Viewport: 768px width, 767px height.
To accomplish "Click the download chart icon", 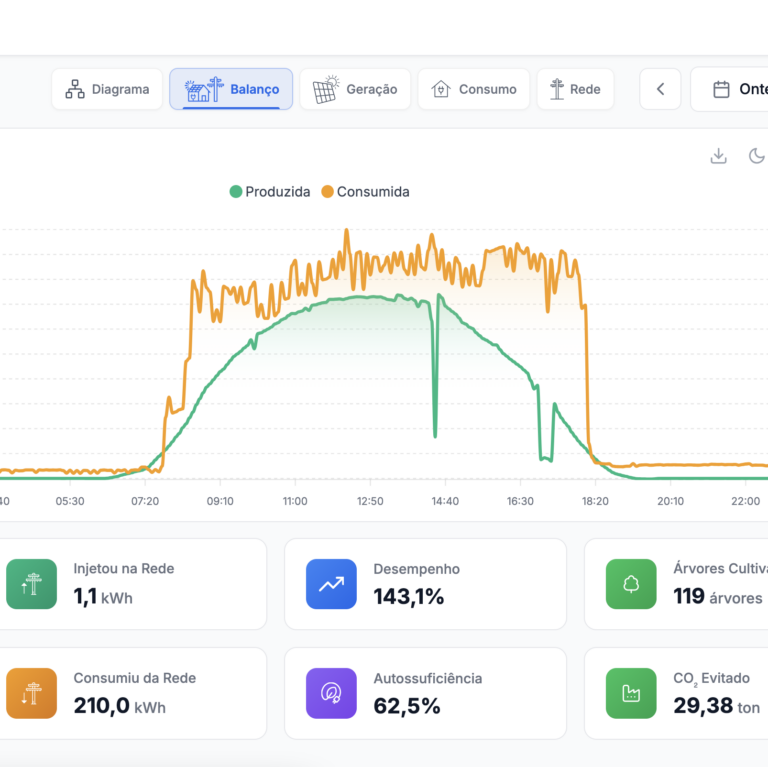I will click(718, 156).
